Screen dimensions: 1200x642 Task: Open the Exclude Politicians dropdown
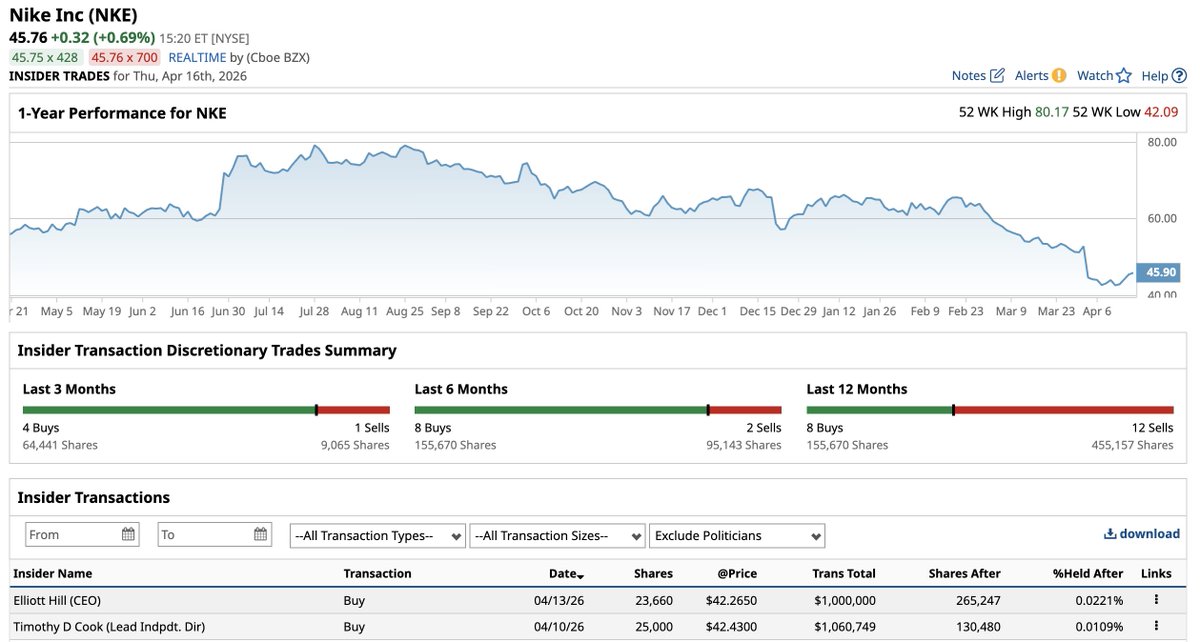[737, 536]
